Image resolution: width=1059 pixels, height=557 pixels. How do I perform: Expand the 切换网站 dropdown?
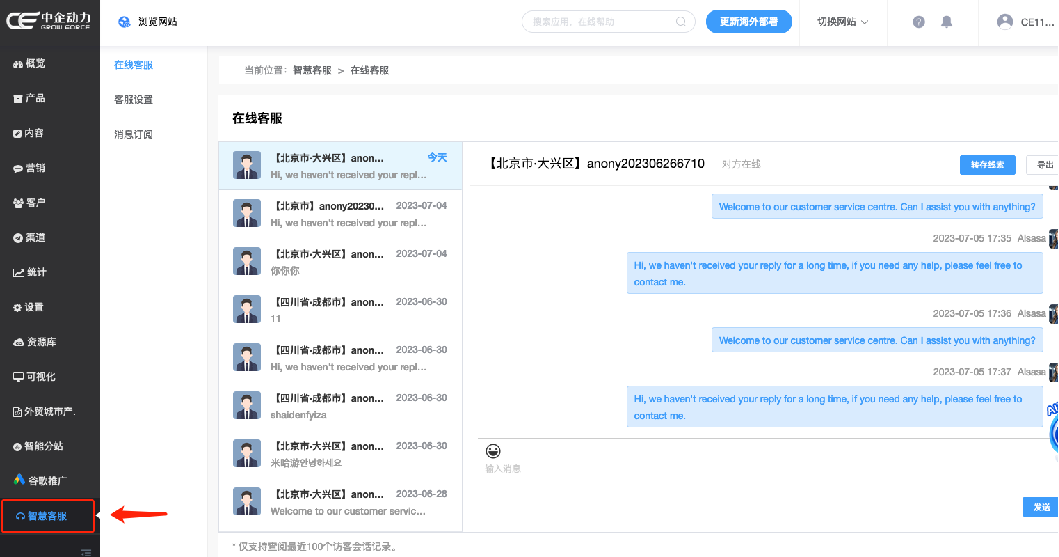(842, 22)
